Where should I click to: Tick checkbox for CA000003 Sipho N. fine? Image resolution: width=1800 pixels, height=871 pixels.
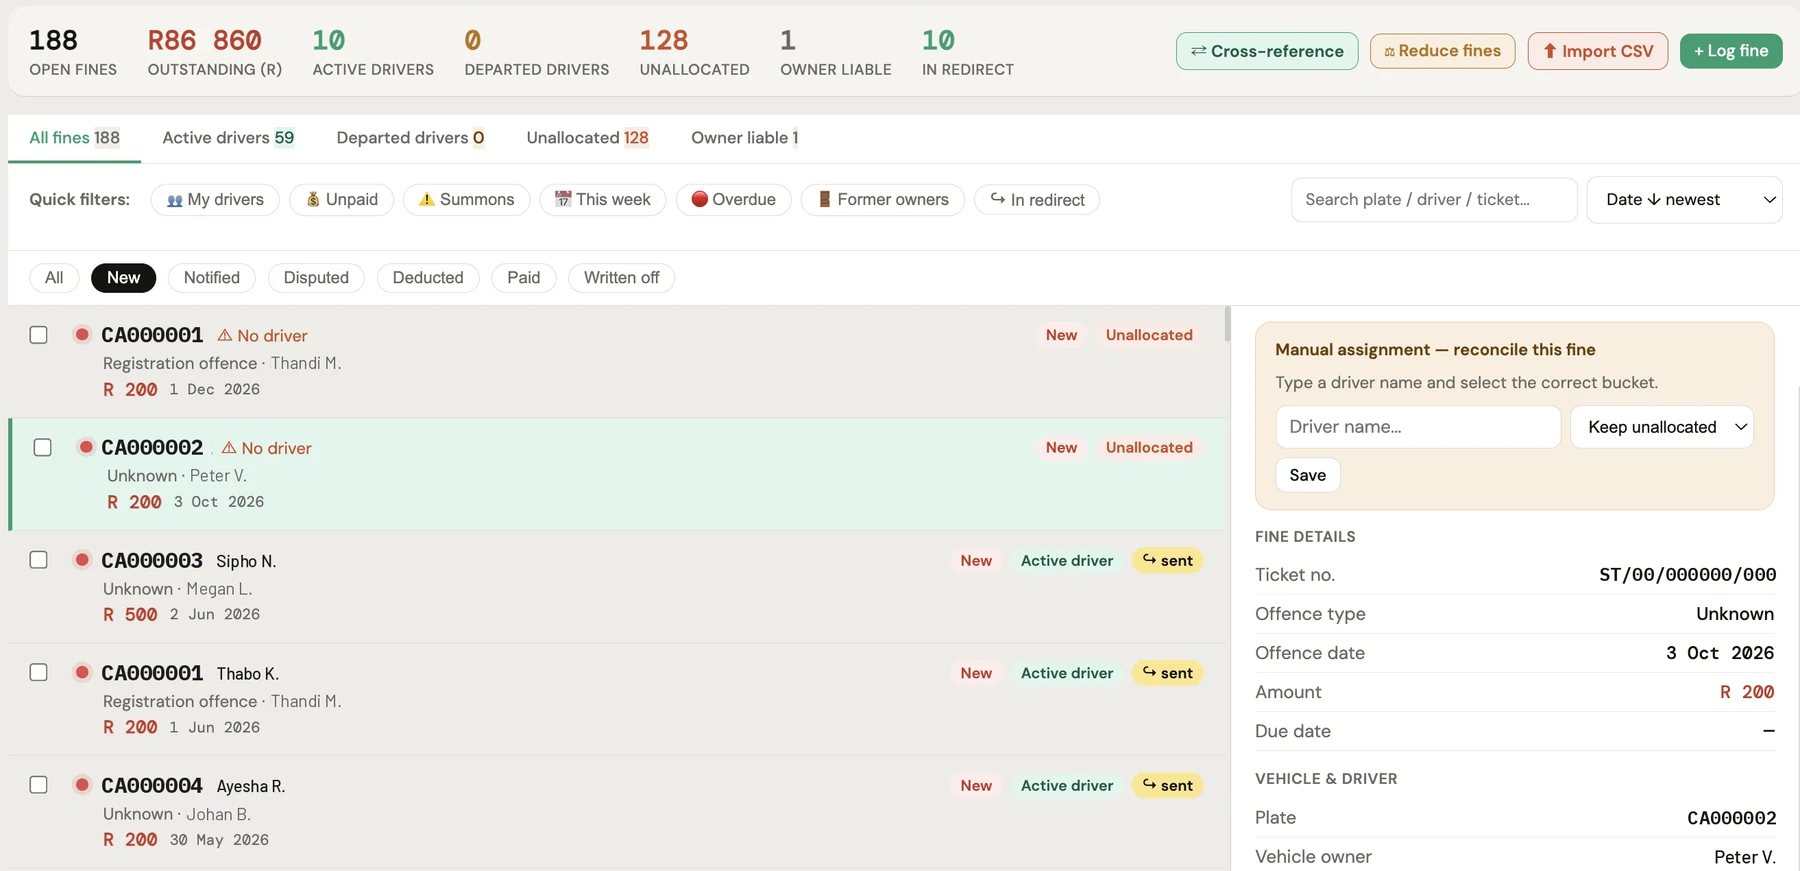[x=39, y=560]
